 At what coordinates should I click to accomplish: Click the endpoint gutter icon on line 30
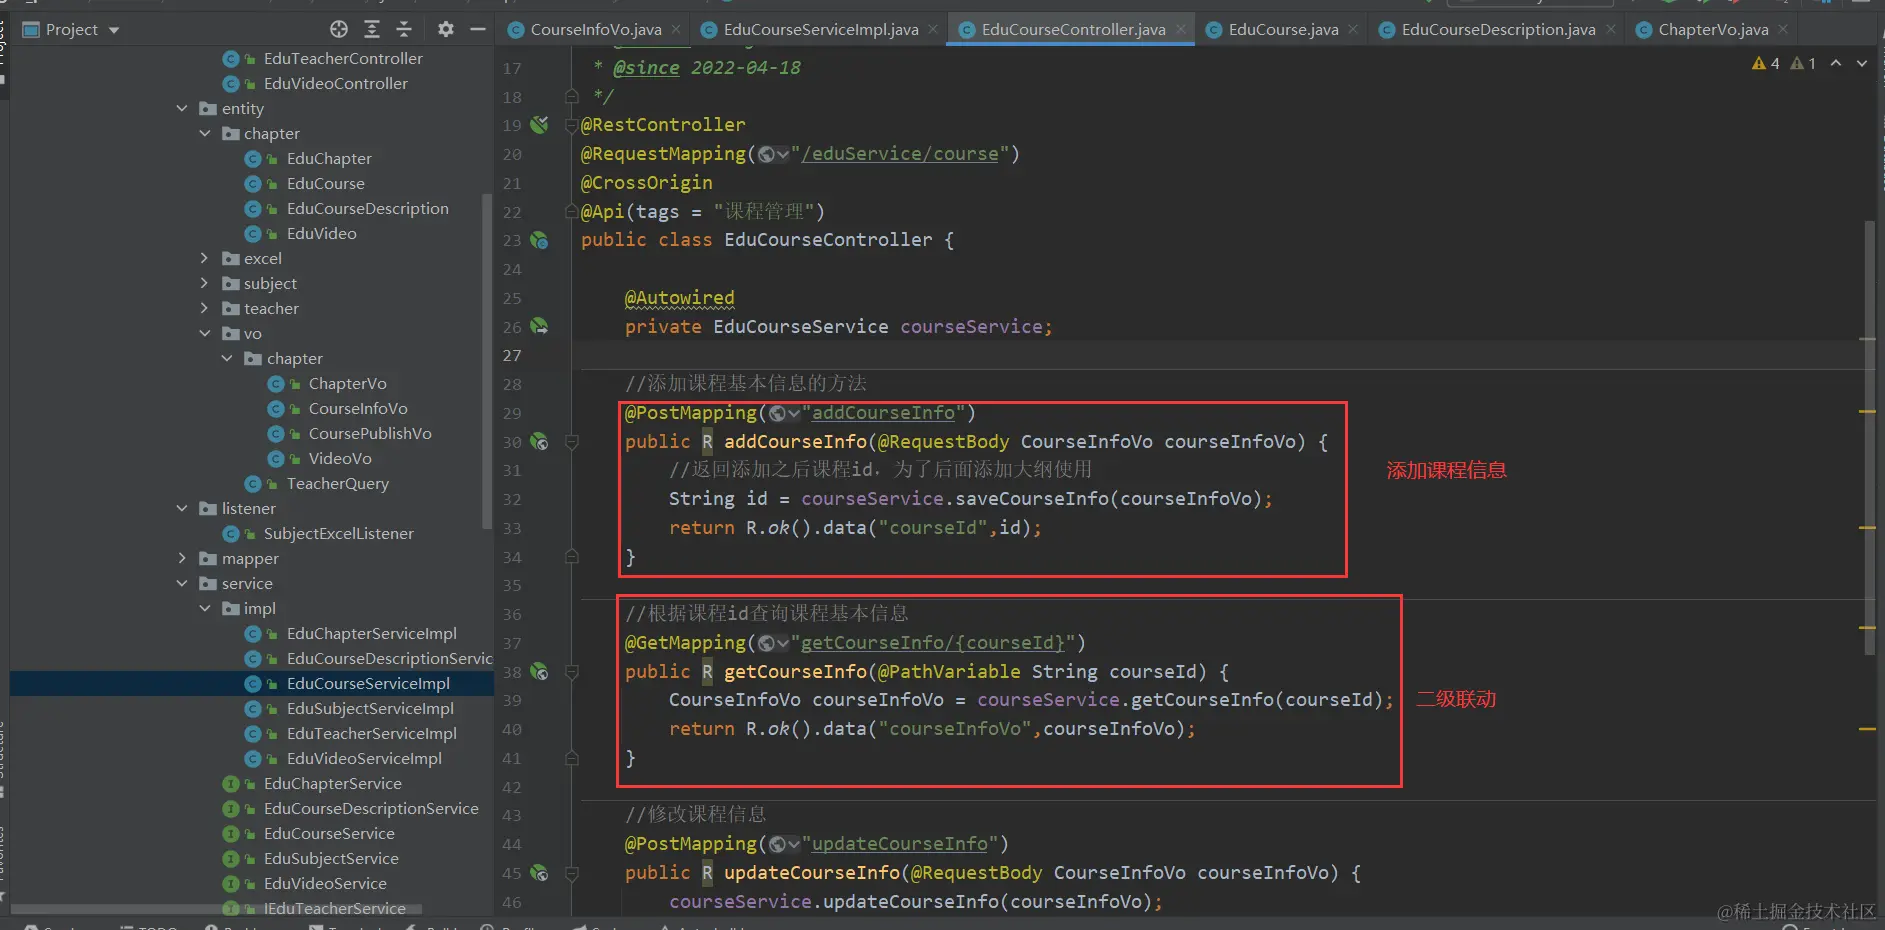[540, 441]
